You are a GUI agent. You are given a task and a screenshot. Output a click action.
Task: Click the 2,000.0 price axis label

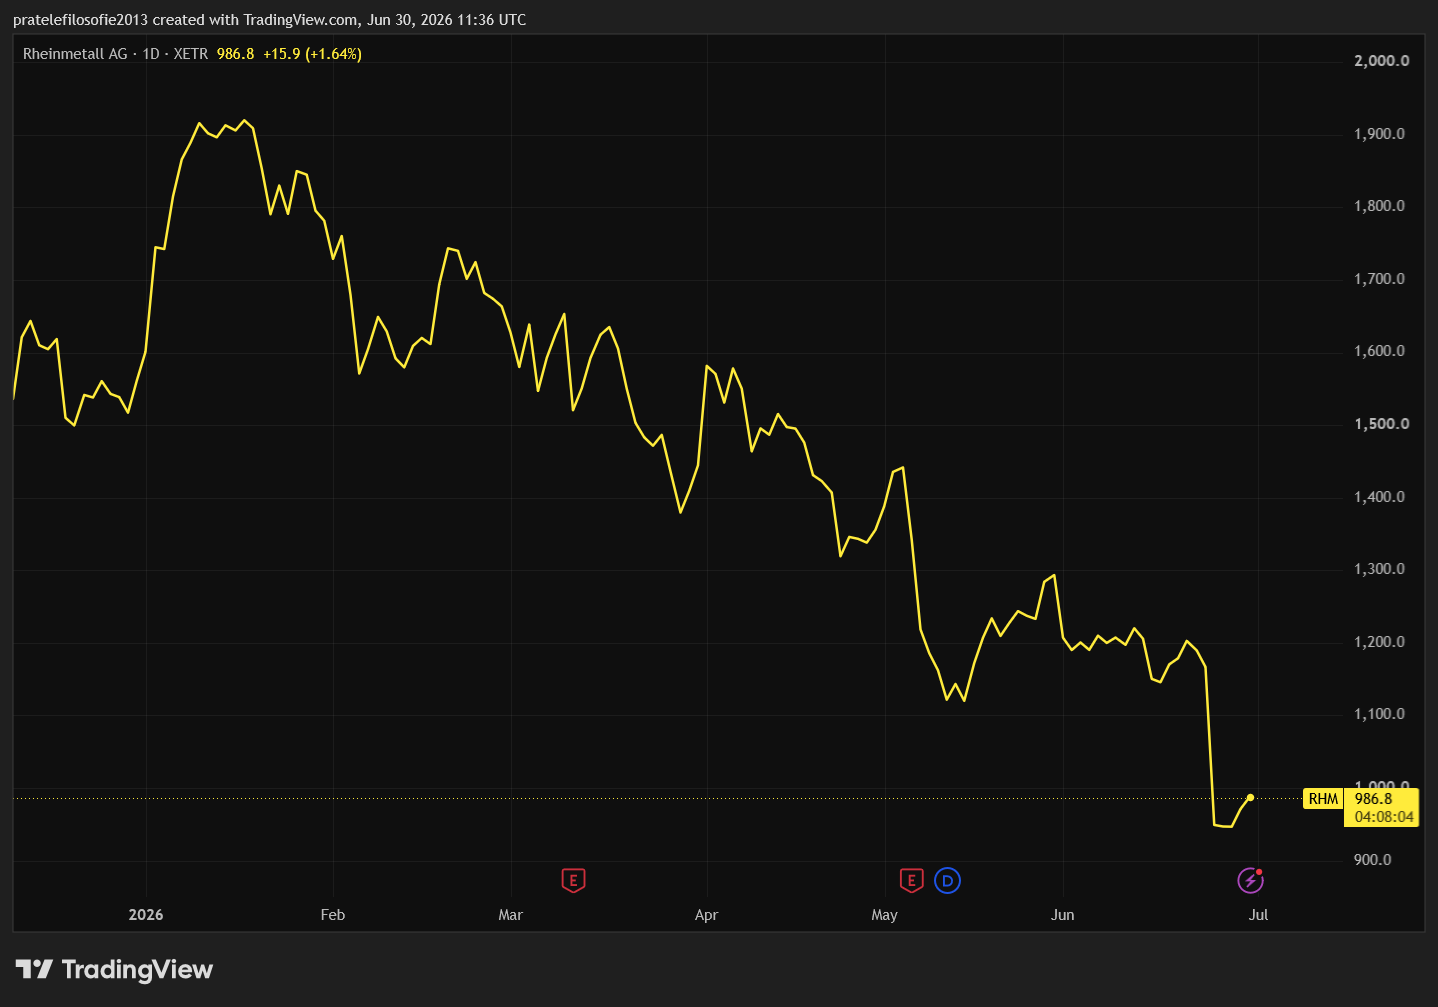pos(1382,61)
